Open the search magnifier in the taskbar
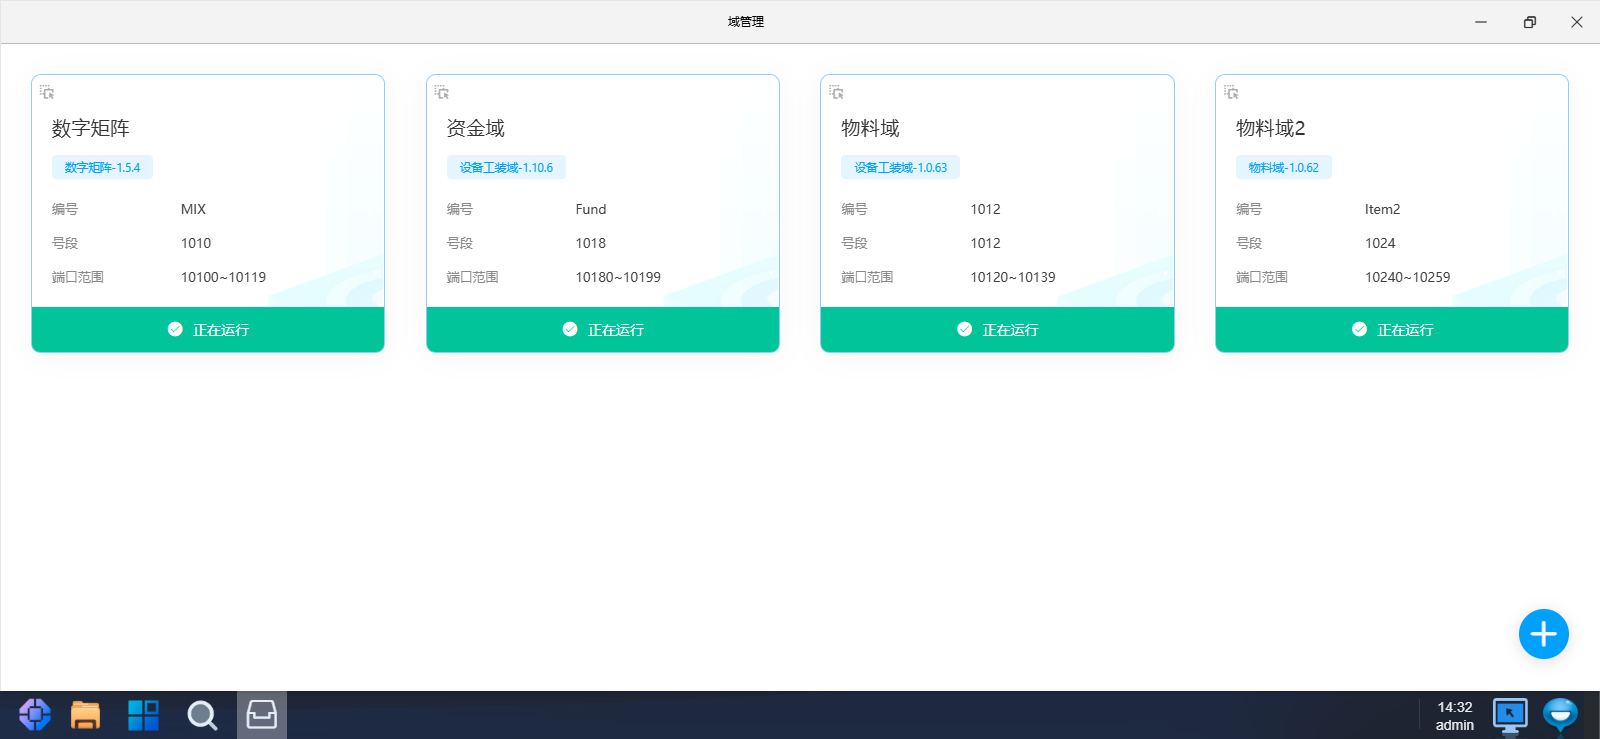Viewport: 1600px width, 739px height. [202, 715]
